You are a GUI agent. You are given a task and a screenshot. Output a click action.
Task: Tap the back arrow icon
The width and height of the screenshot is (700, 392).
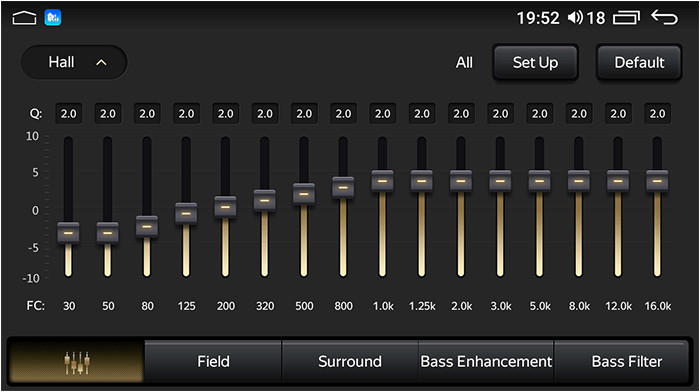click(664, 17)
